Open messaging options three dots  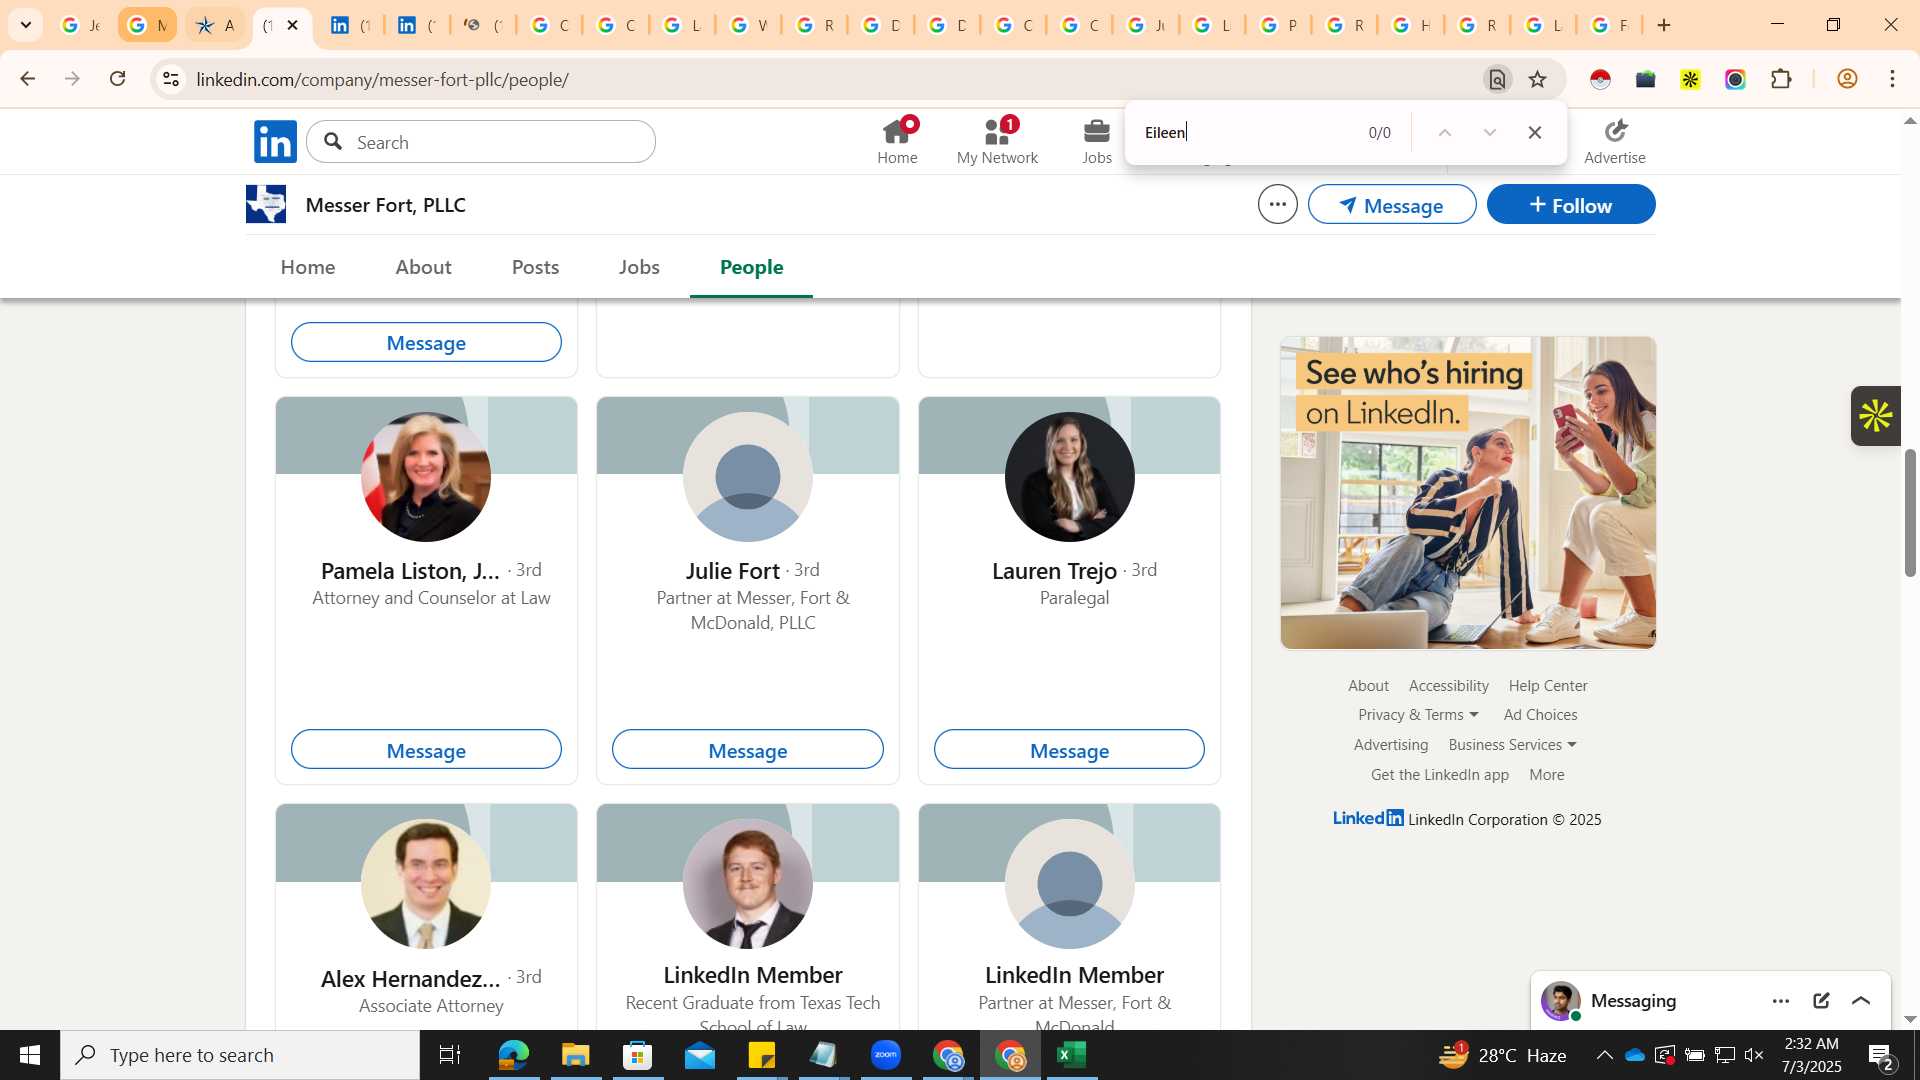[1781, 1001]
